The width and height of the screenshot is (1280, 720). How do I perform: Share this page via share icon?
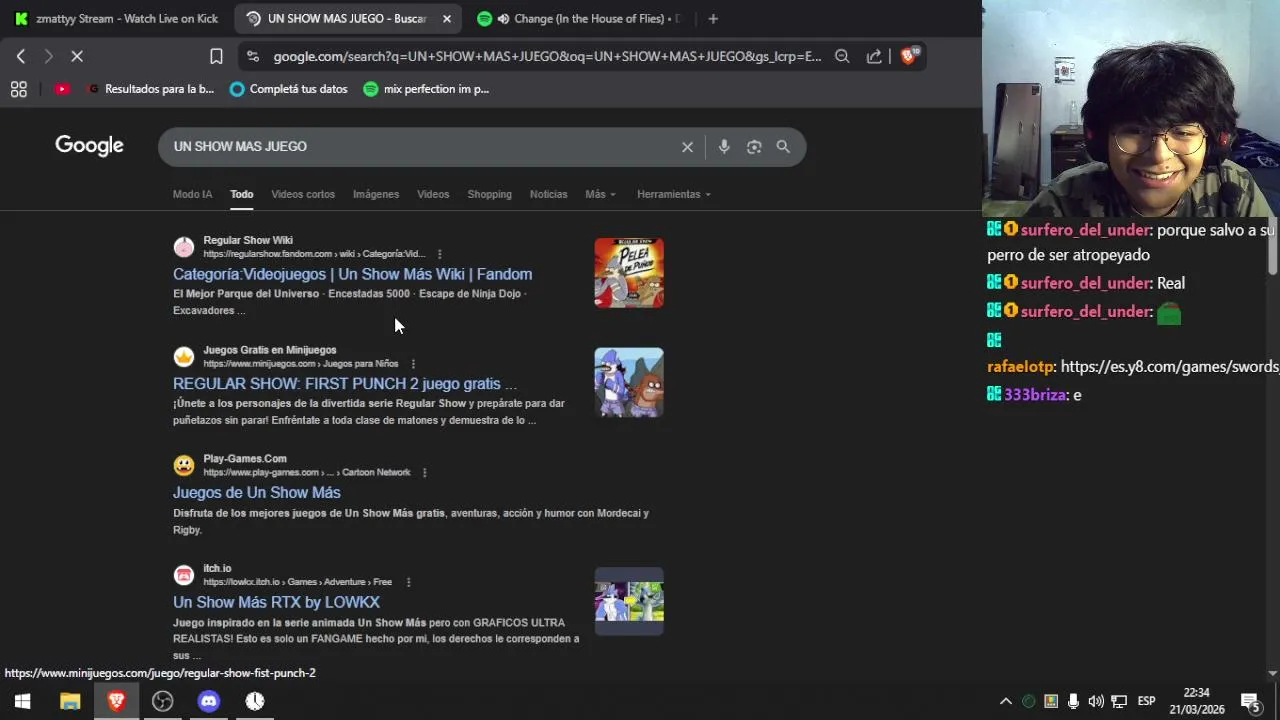[x=874, y=57]
